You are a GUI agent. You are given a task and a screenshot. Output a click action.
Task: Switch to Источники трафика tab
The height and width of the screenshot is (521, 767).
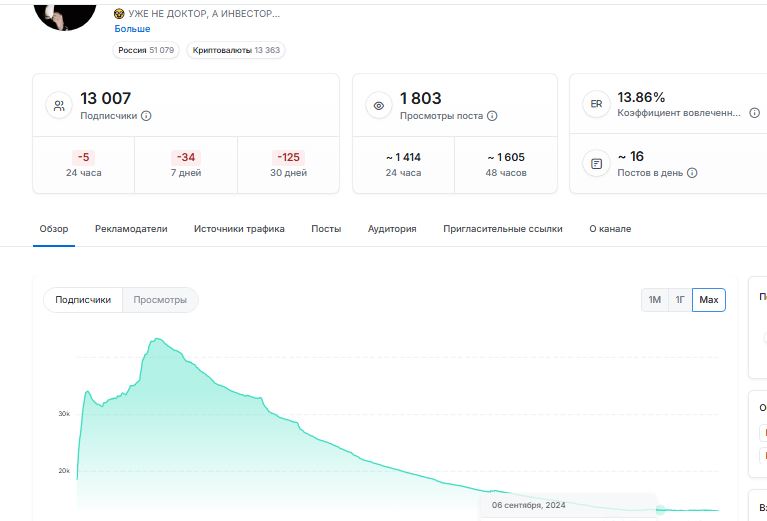pyautogui.click(x=239, y=229)
